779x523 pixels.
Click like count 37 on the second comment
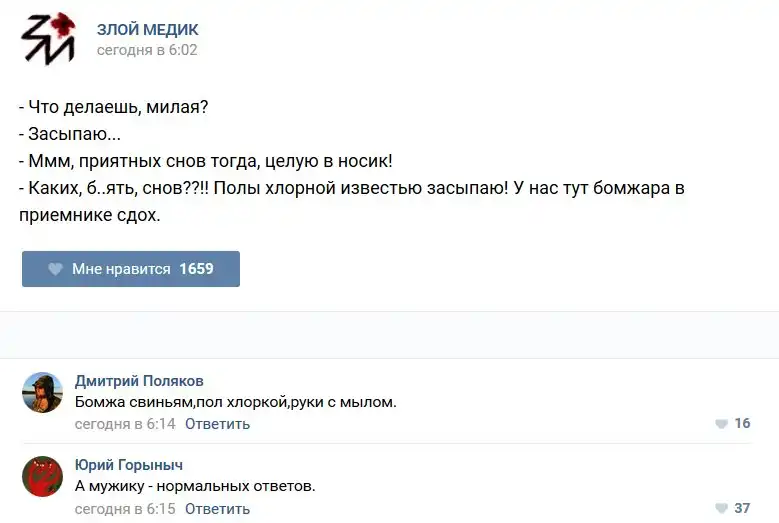click(x=742, y=509)
